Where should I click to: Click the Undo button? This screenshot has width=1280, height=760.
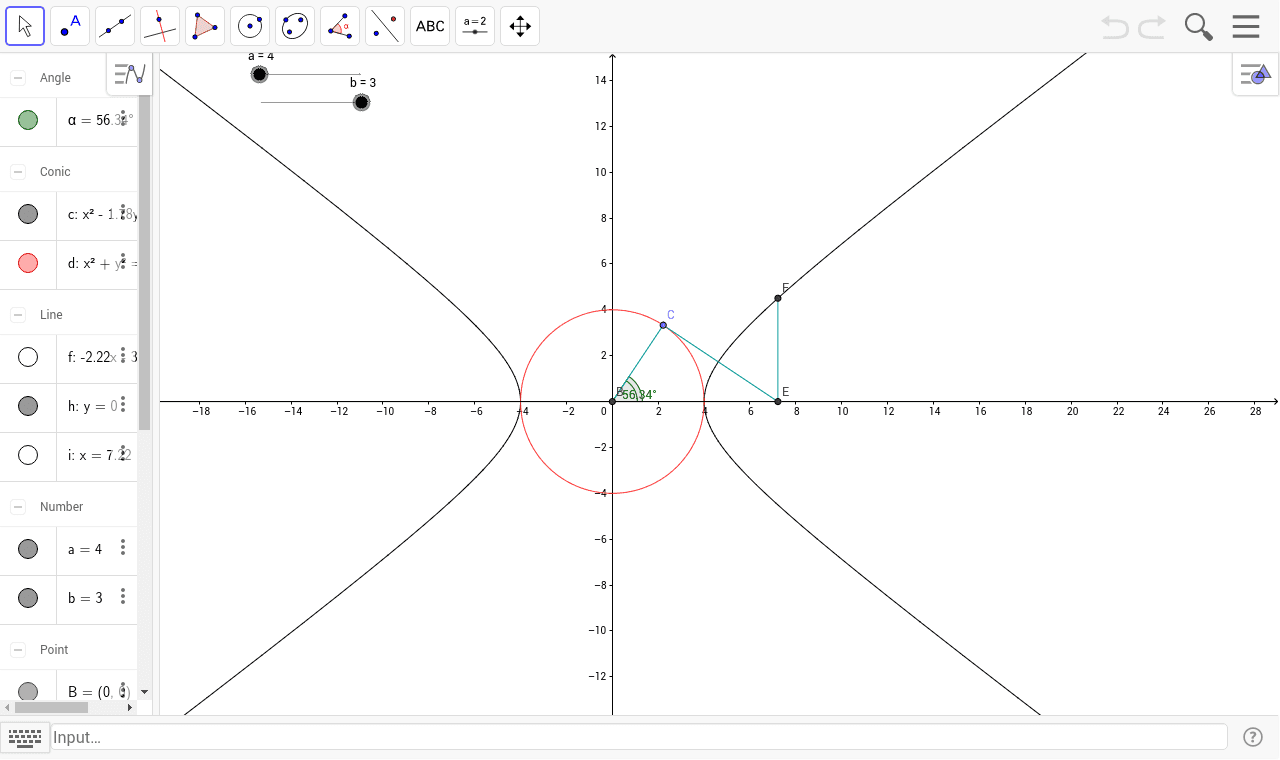[x=1113, y=27]
